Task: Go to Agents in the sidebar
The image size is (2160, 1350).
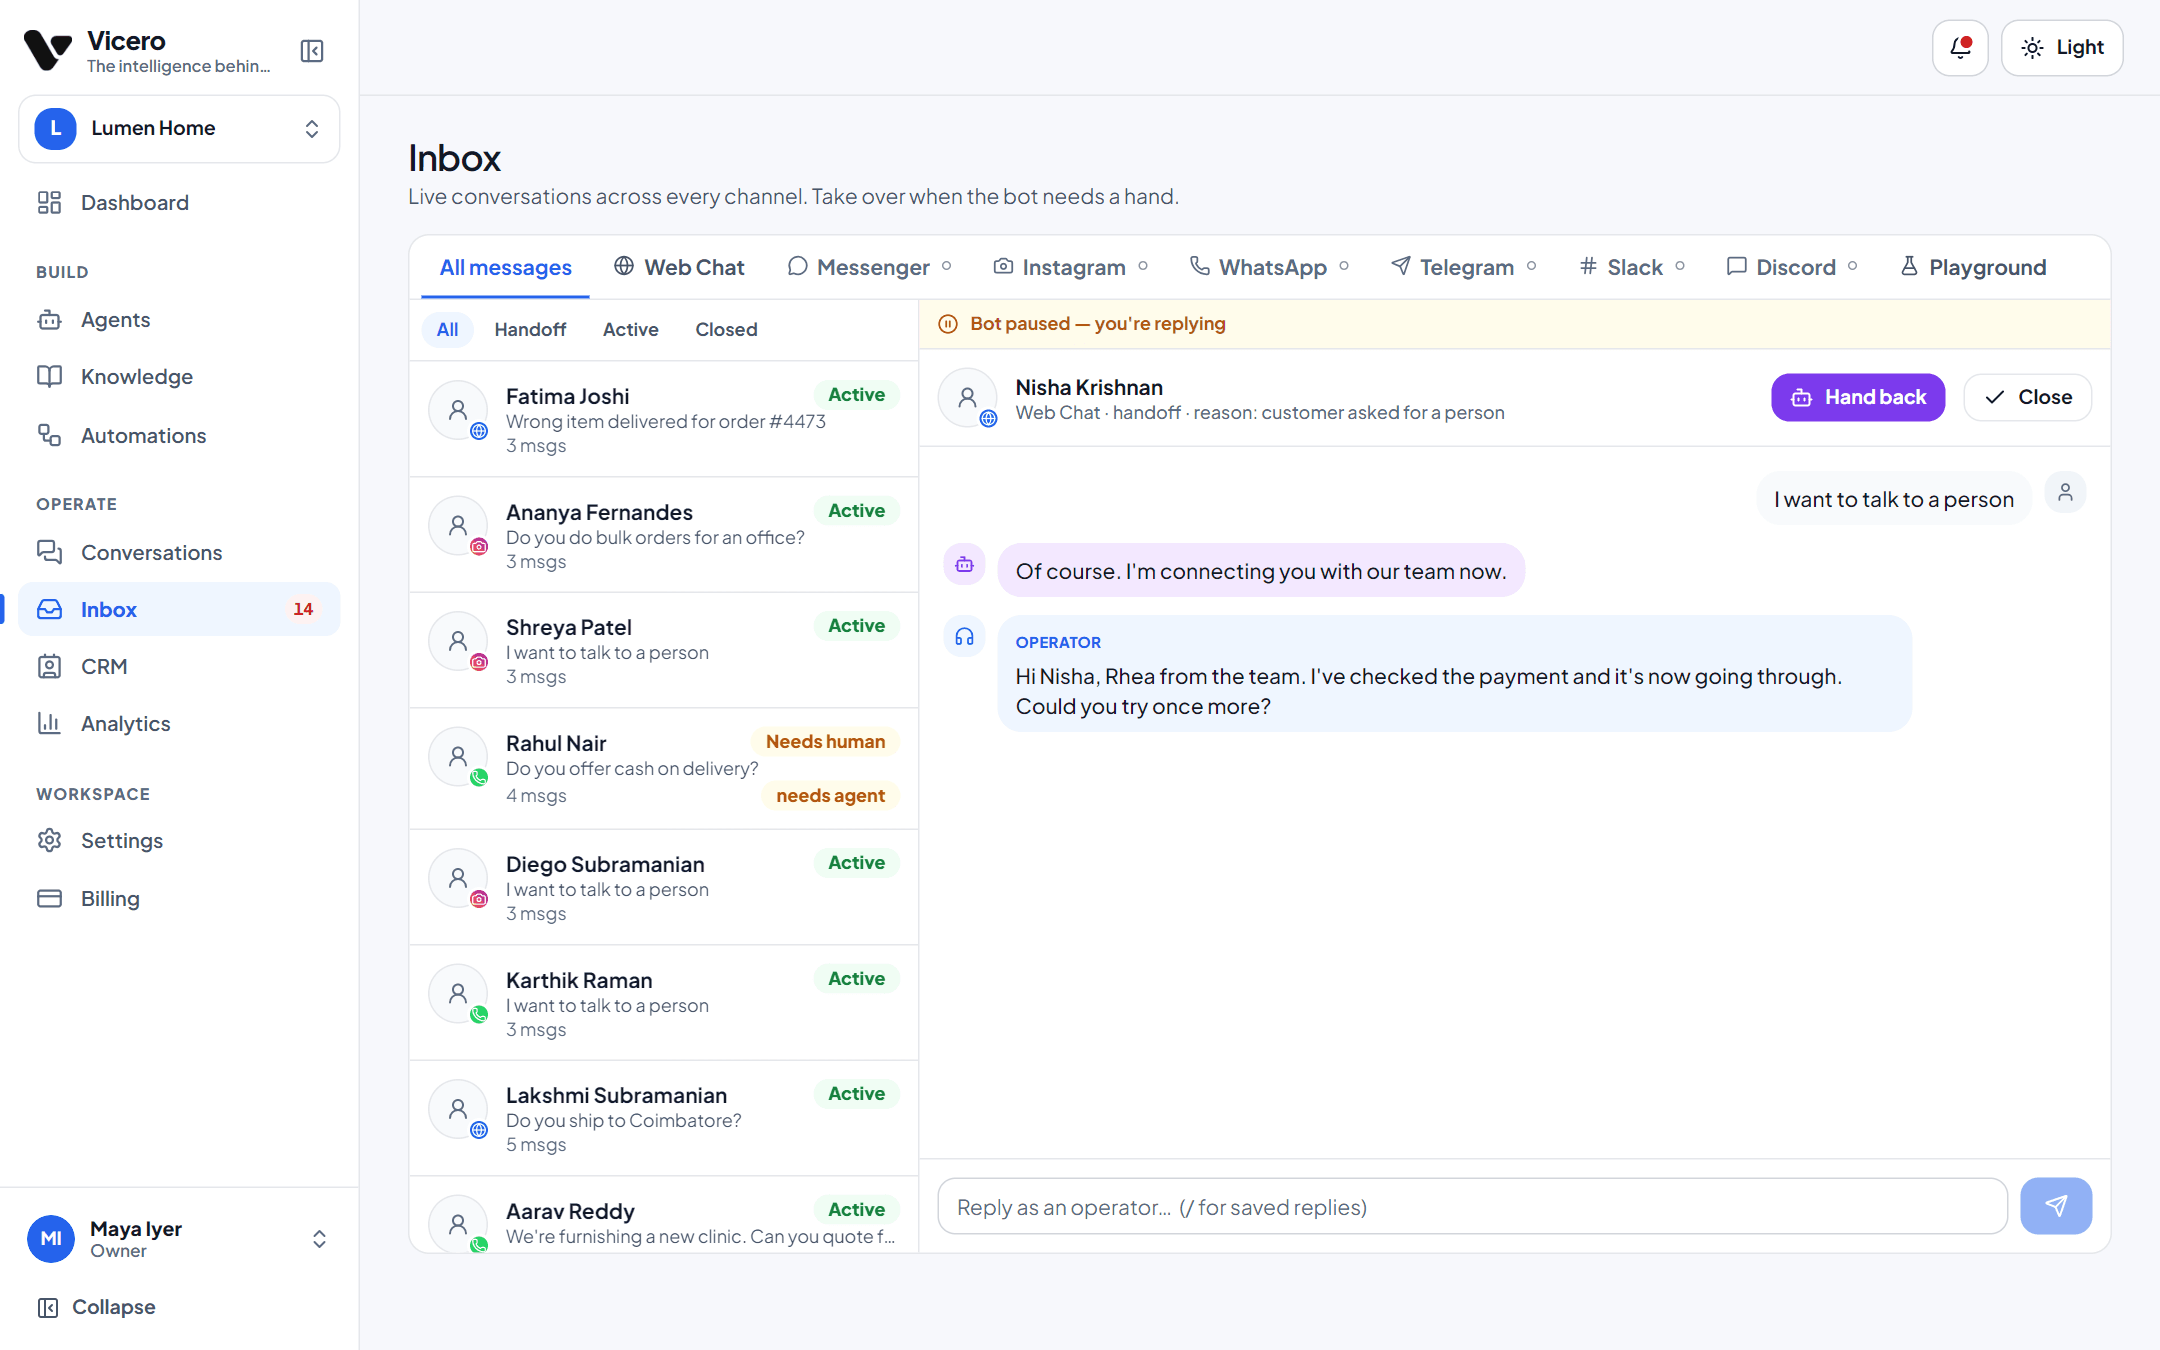Action: pyautogui.click(x=179, y=320)
